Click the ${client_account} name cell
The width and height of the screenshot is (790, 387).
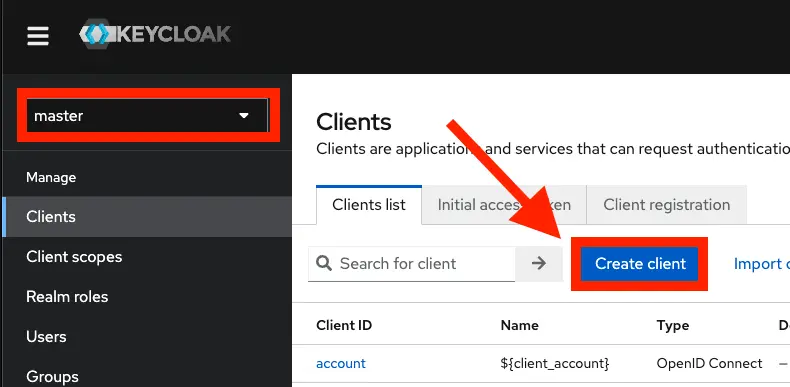555,363
